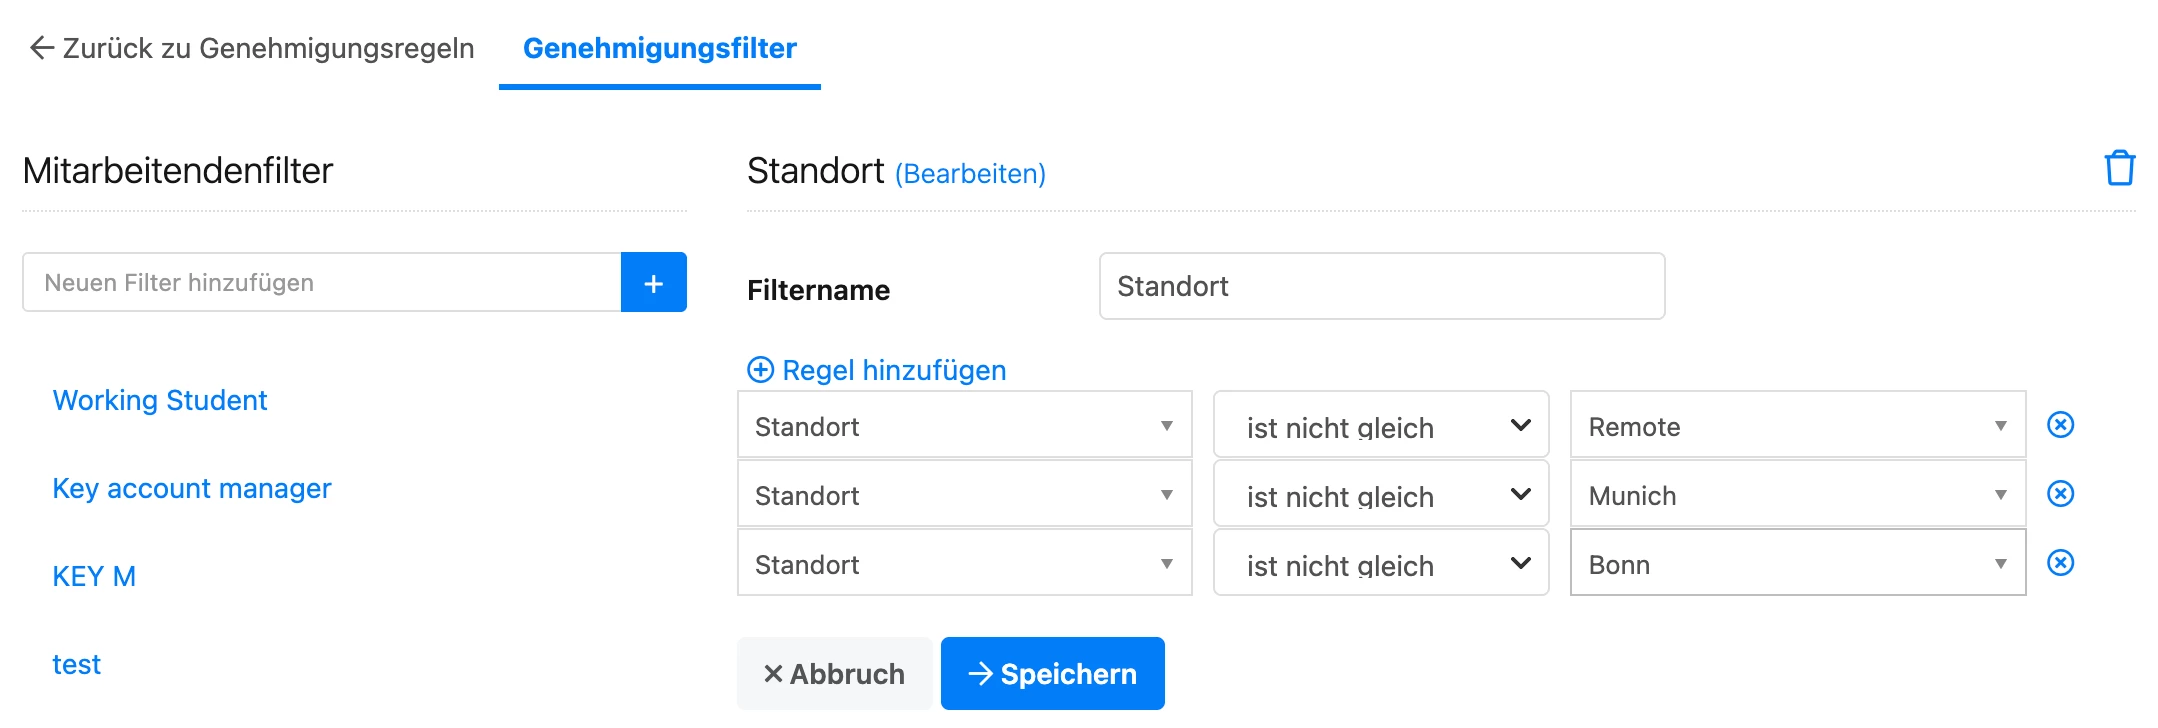Expand the 'ist nicht gleich' operator in the Munich row
2158x728 pixels.
pyautogui.click(x=1380, y=495)
